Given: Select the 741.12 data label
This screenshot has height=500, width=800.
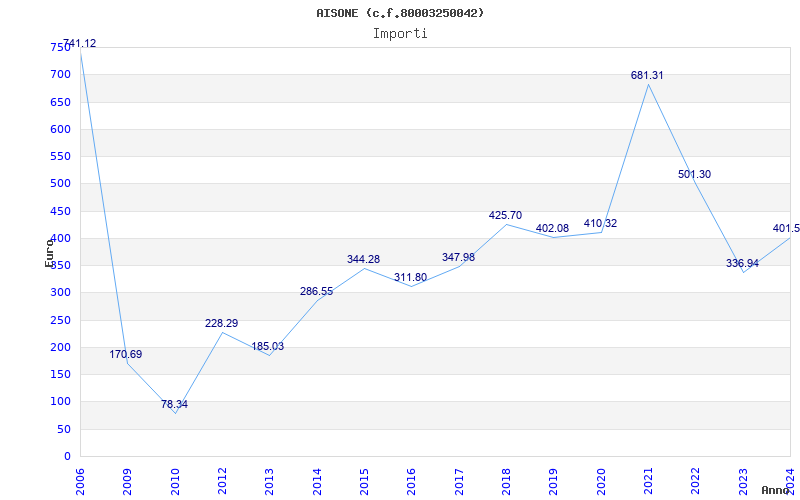Looking at the screenshot, I should coord(80,43).
